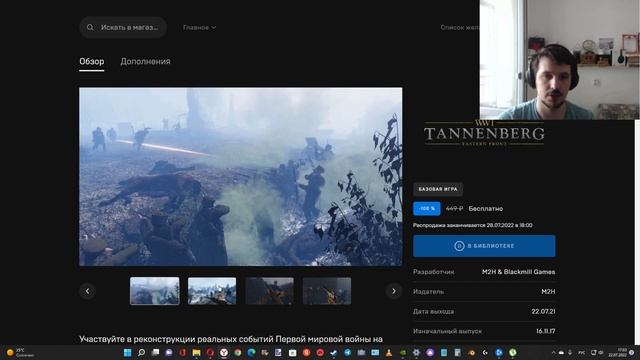
Task: Open NVIDIA app from taskbar
Action: 402,352
